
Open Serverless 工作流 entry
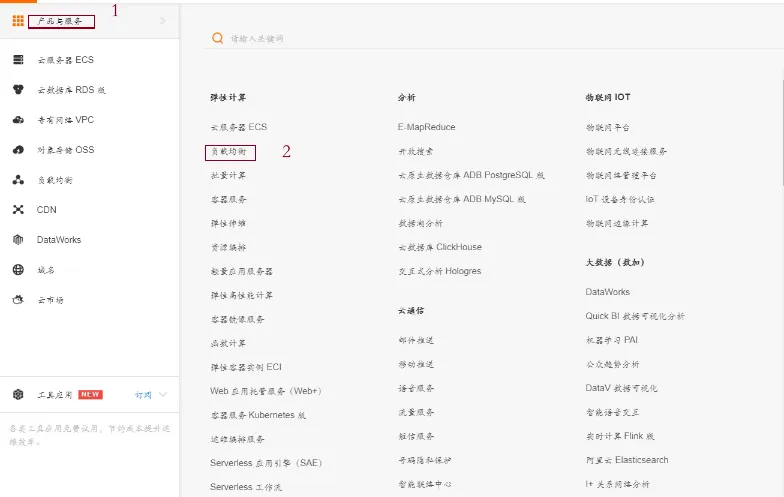246,487
